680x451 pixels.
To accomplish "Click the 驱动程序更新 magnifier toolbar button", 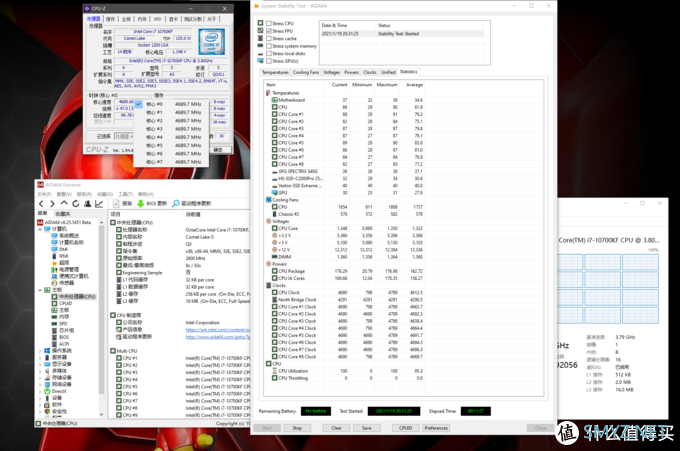I will pyautogui.click(x=191, y=203).
